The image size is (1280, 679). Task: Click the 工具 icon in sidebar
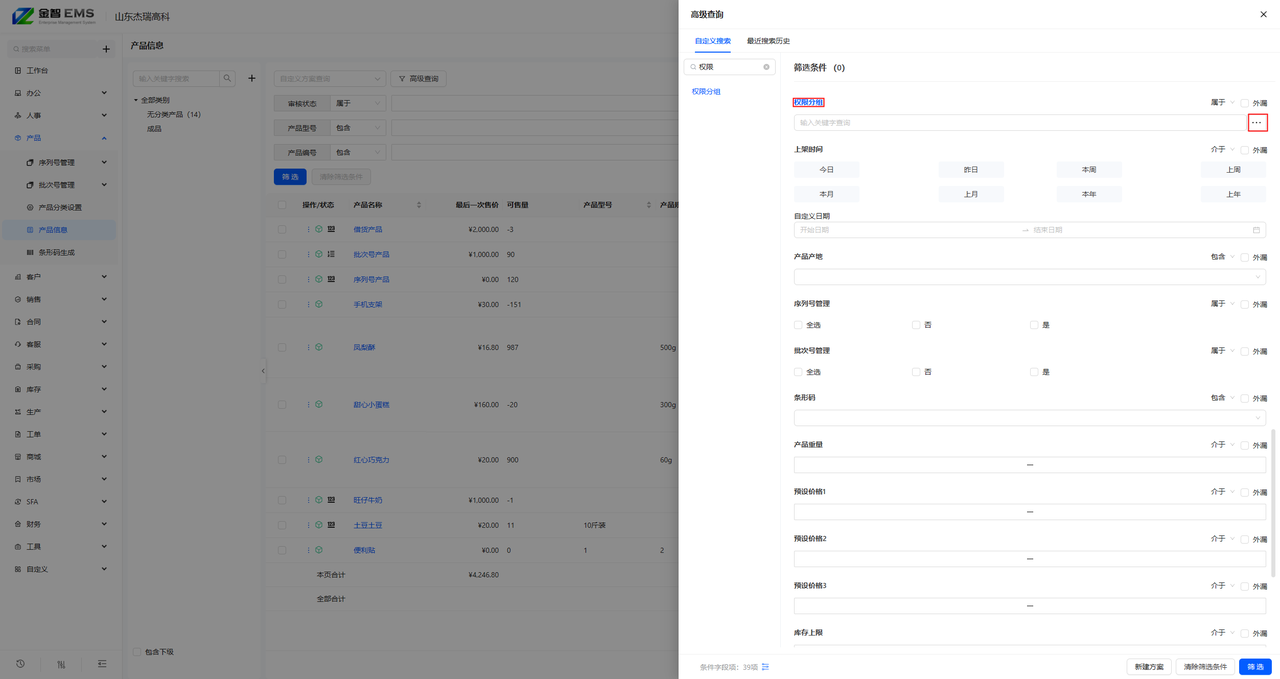18,547
